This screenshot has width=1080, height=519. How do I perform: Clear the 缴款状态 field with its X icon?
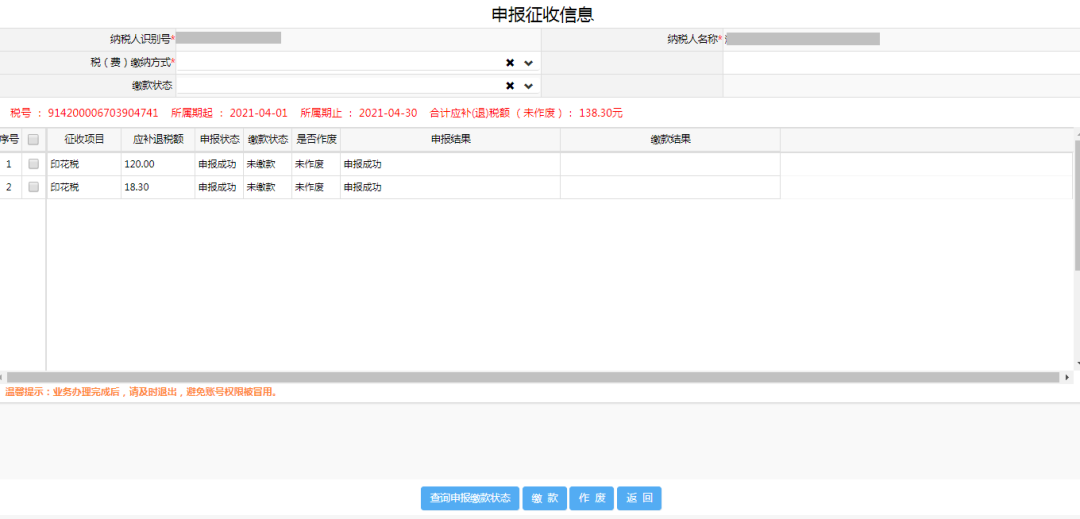pyautogui.click(x=510, y=86)
